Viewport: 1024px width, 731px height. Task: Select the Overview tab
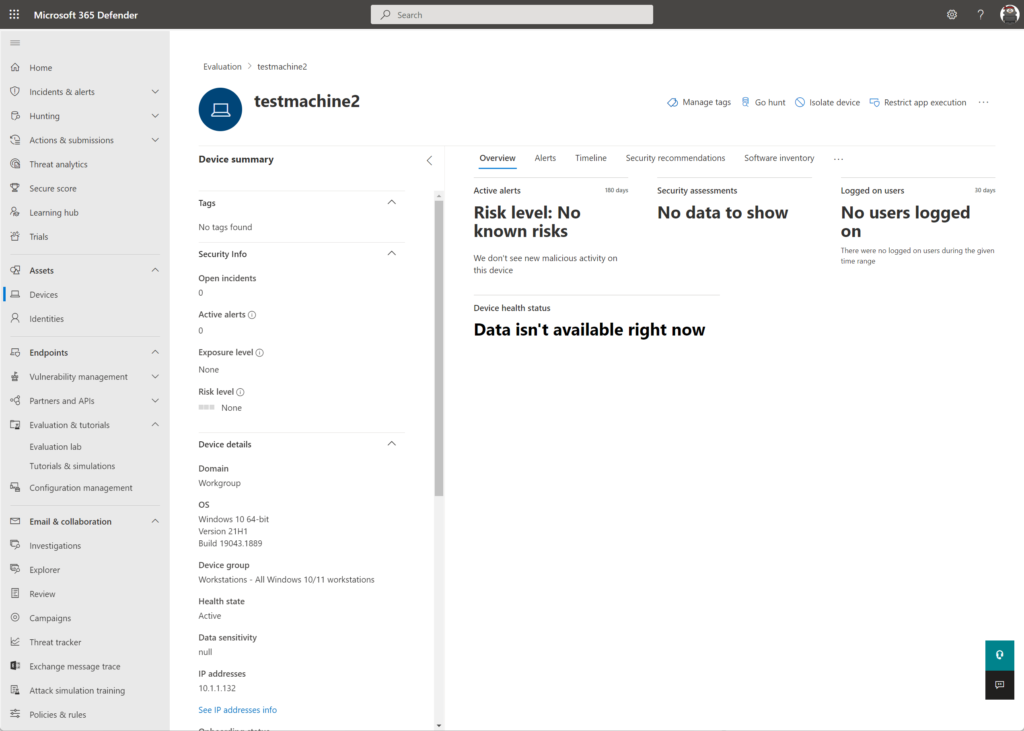(x=497, y=158)
